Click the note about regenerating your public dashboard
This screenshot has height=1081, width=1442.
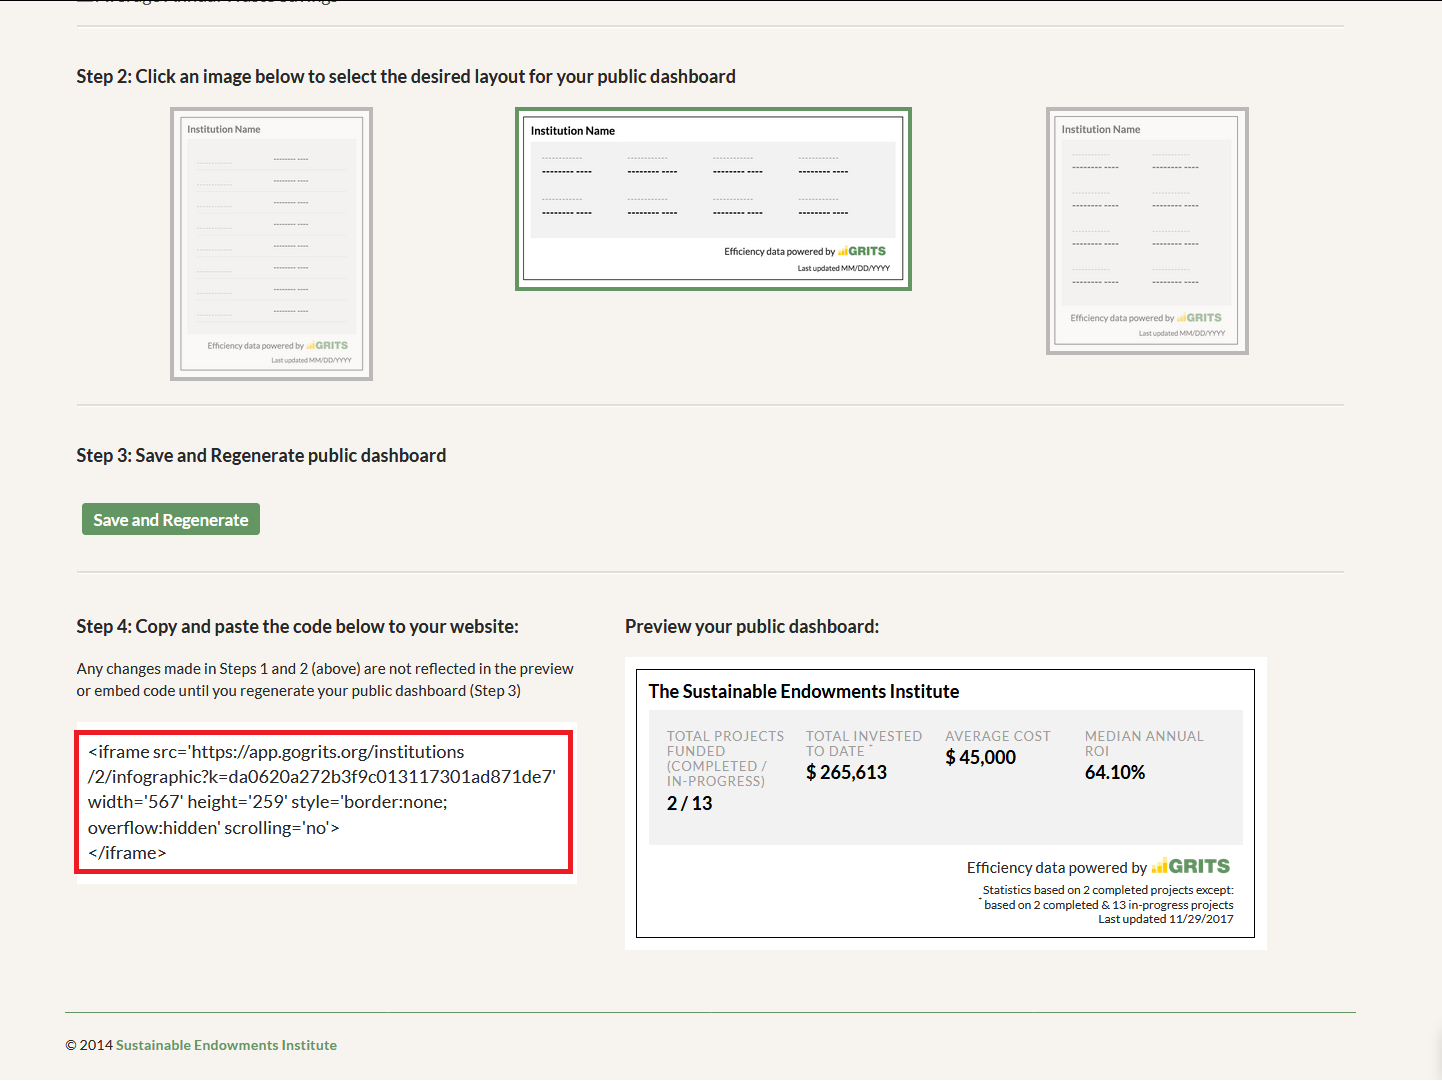tap(325, 680)
